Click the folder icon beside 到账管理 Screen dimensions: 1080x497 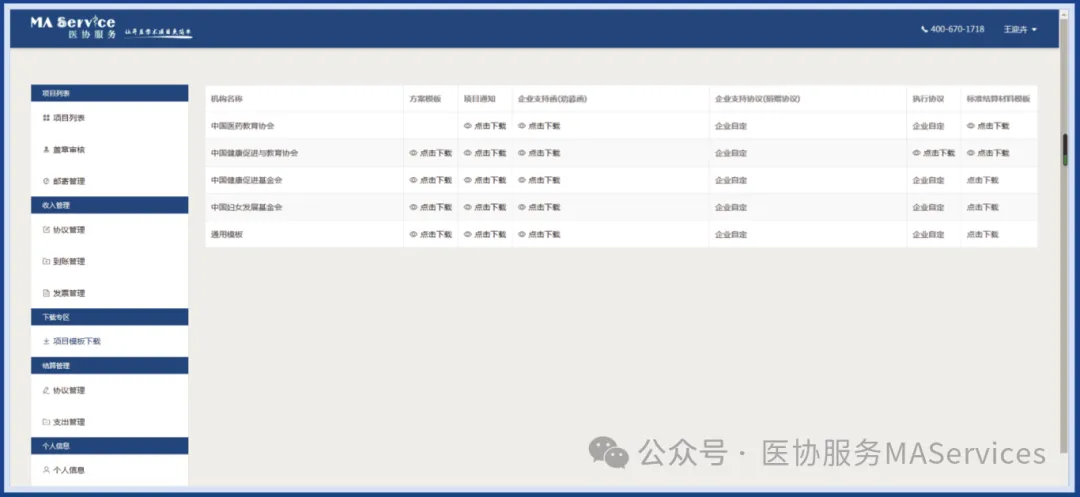[46, 262]
